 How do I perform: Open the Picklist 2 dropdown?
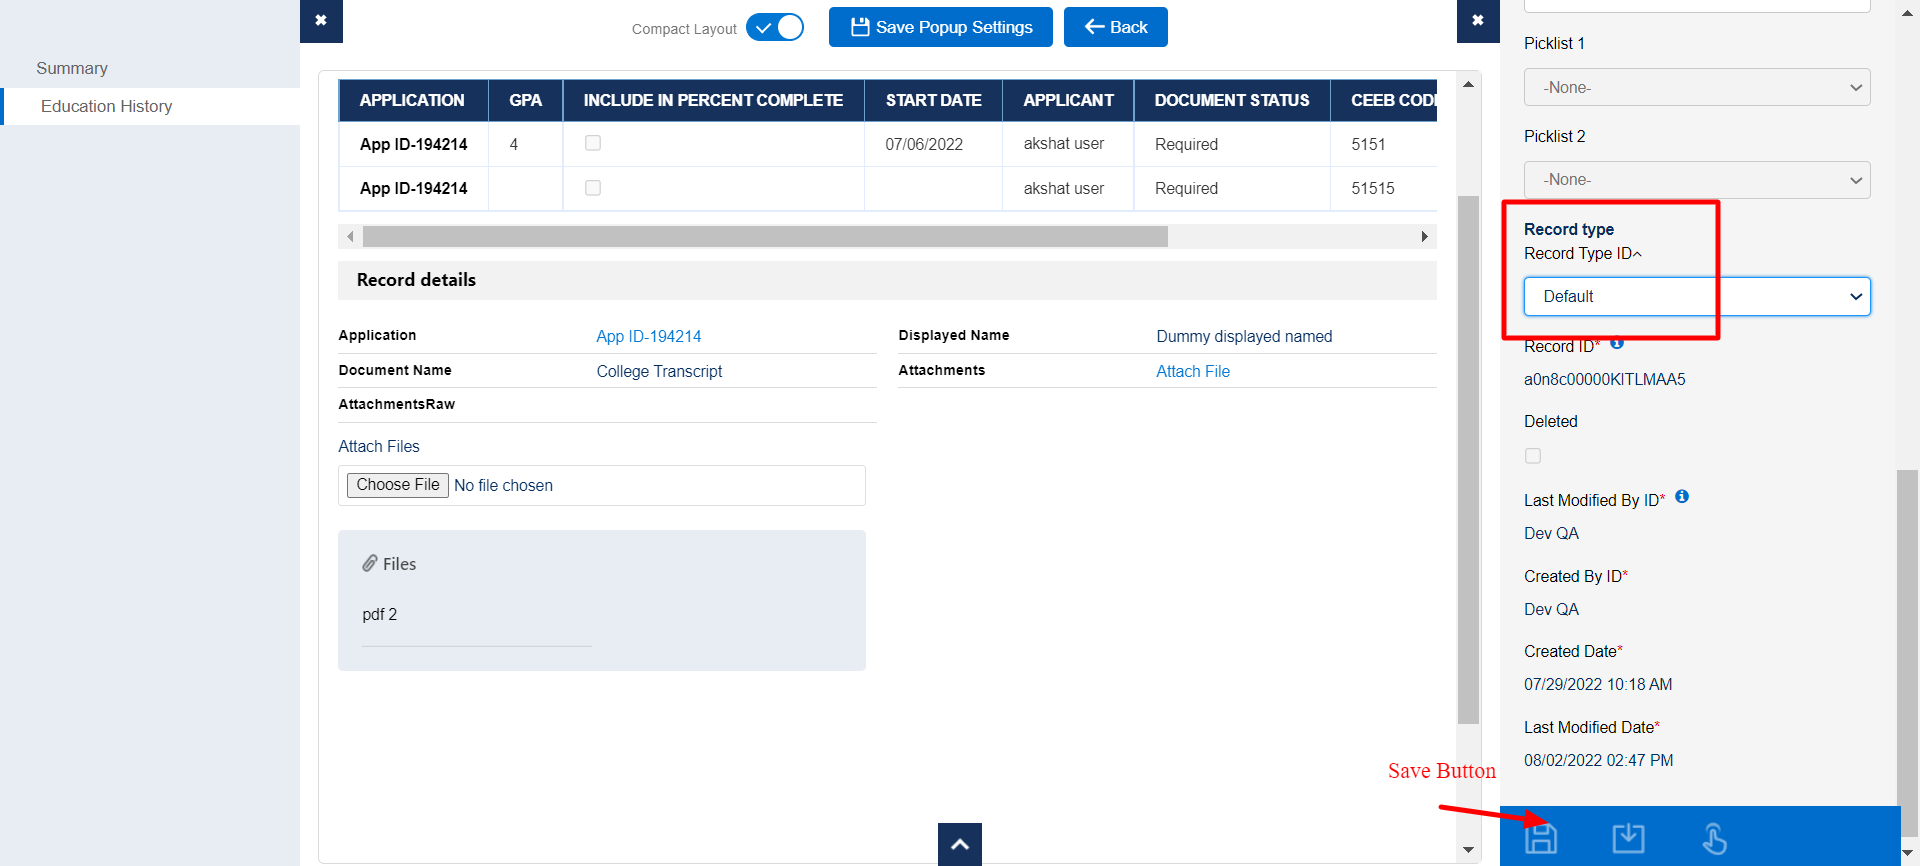tap(1696, 180)
